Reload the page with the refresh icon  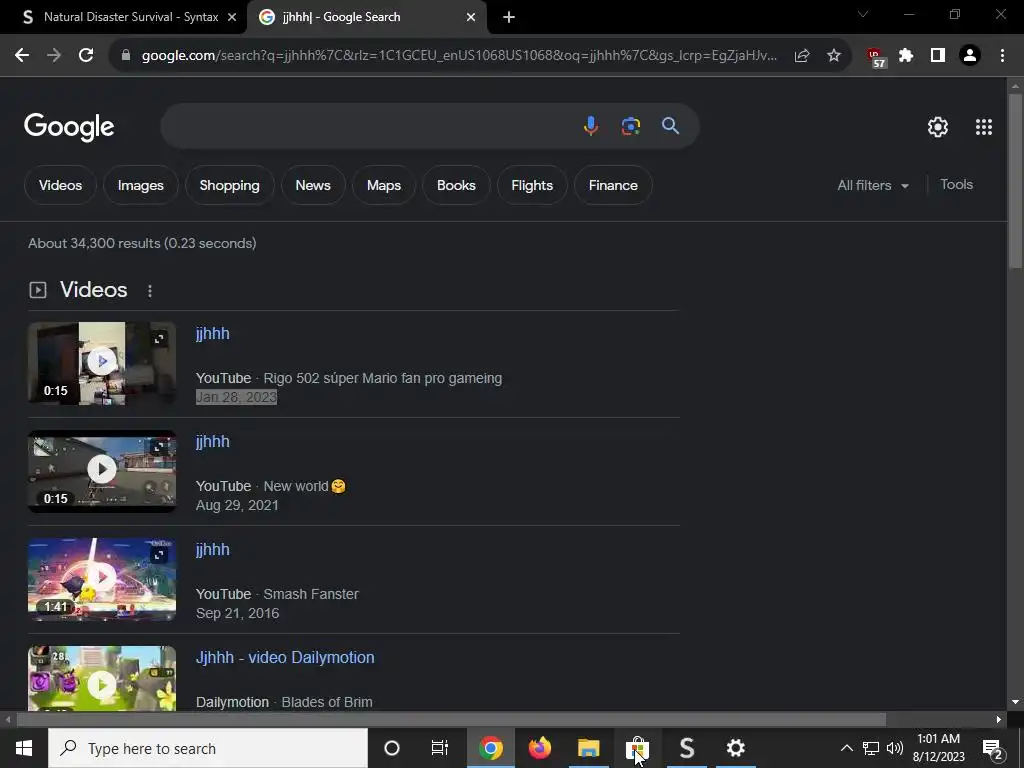(x=86, y=56)
